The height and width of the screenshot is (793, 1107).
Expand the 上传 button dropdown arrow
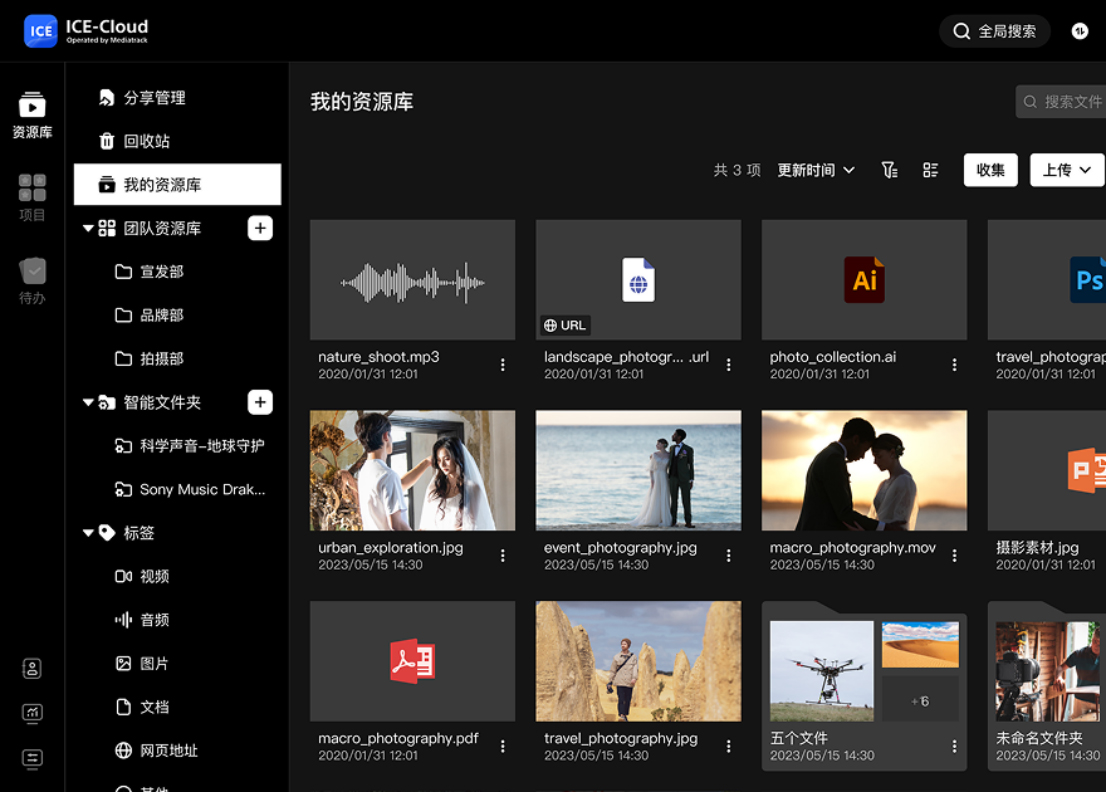[x=1087, y=170]
